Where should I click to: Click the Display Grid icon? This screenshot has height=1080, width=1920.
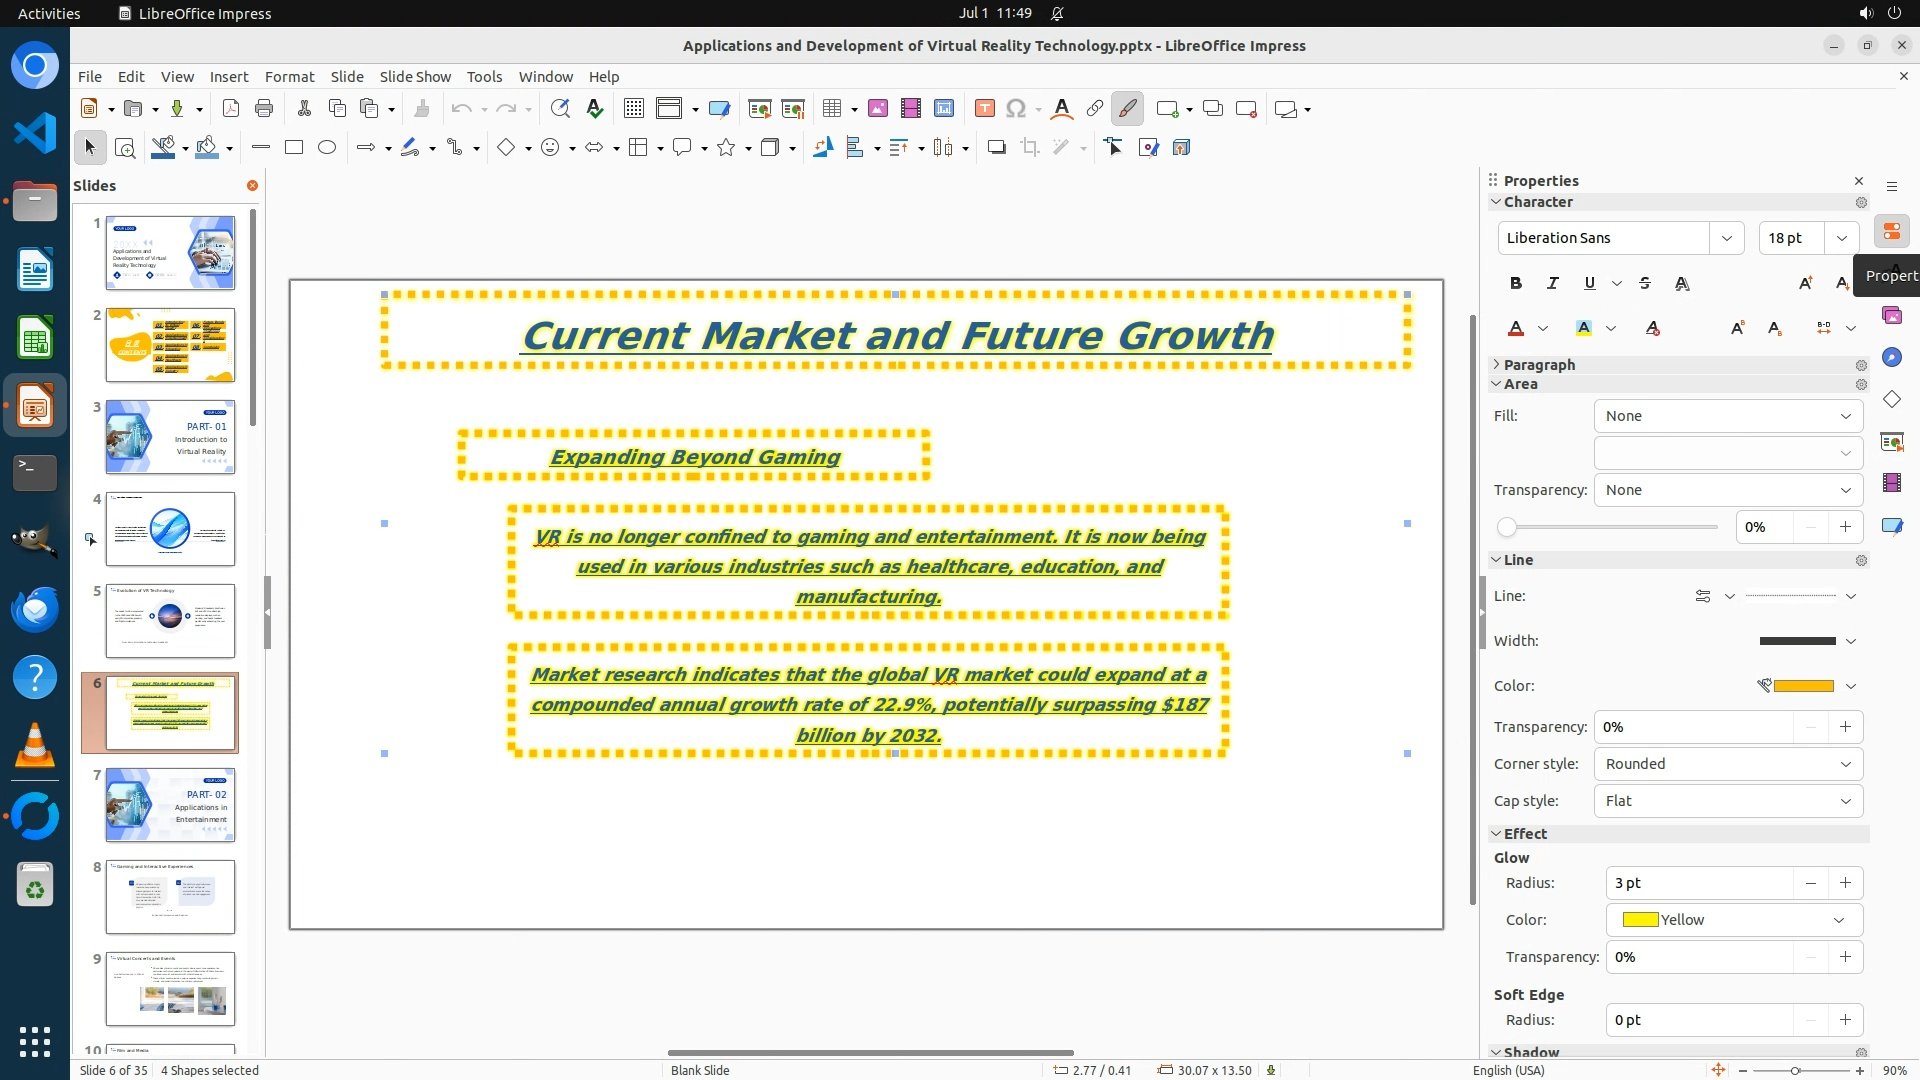coord(633,108)
